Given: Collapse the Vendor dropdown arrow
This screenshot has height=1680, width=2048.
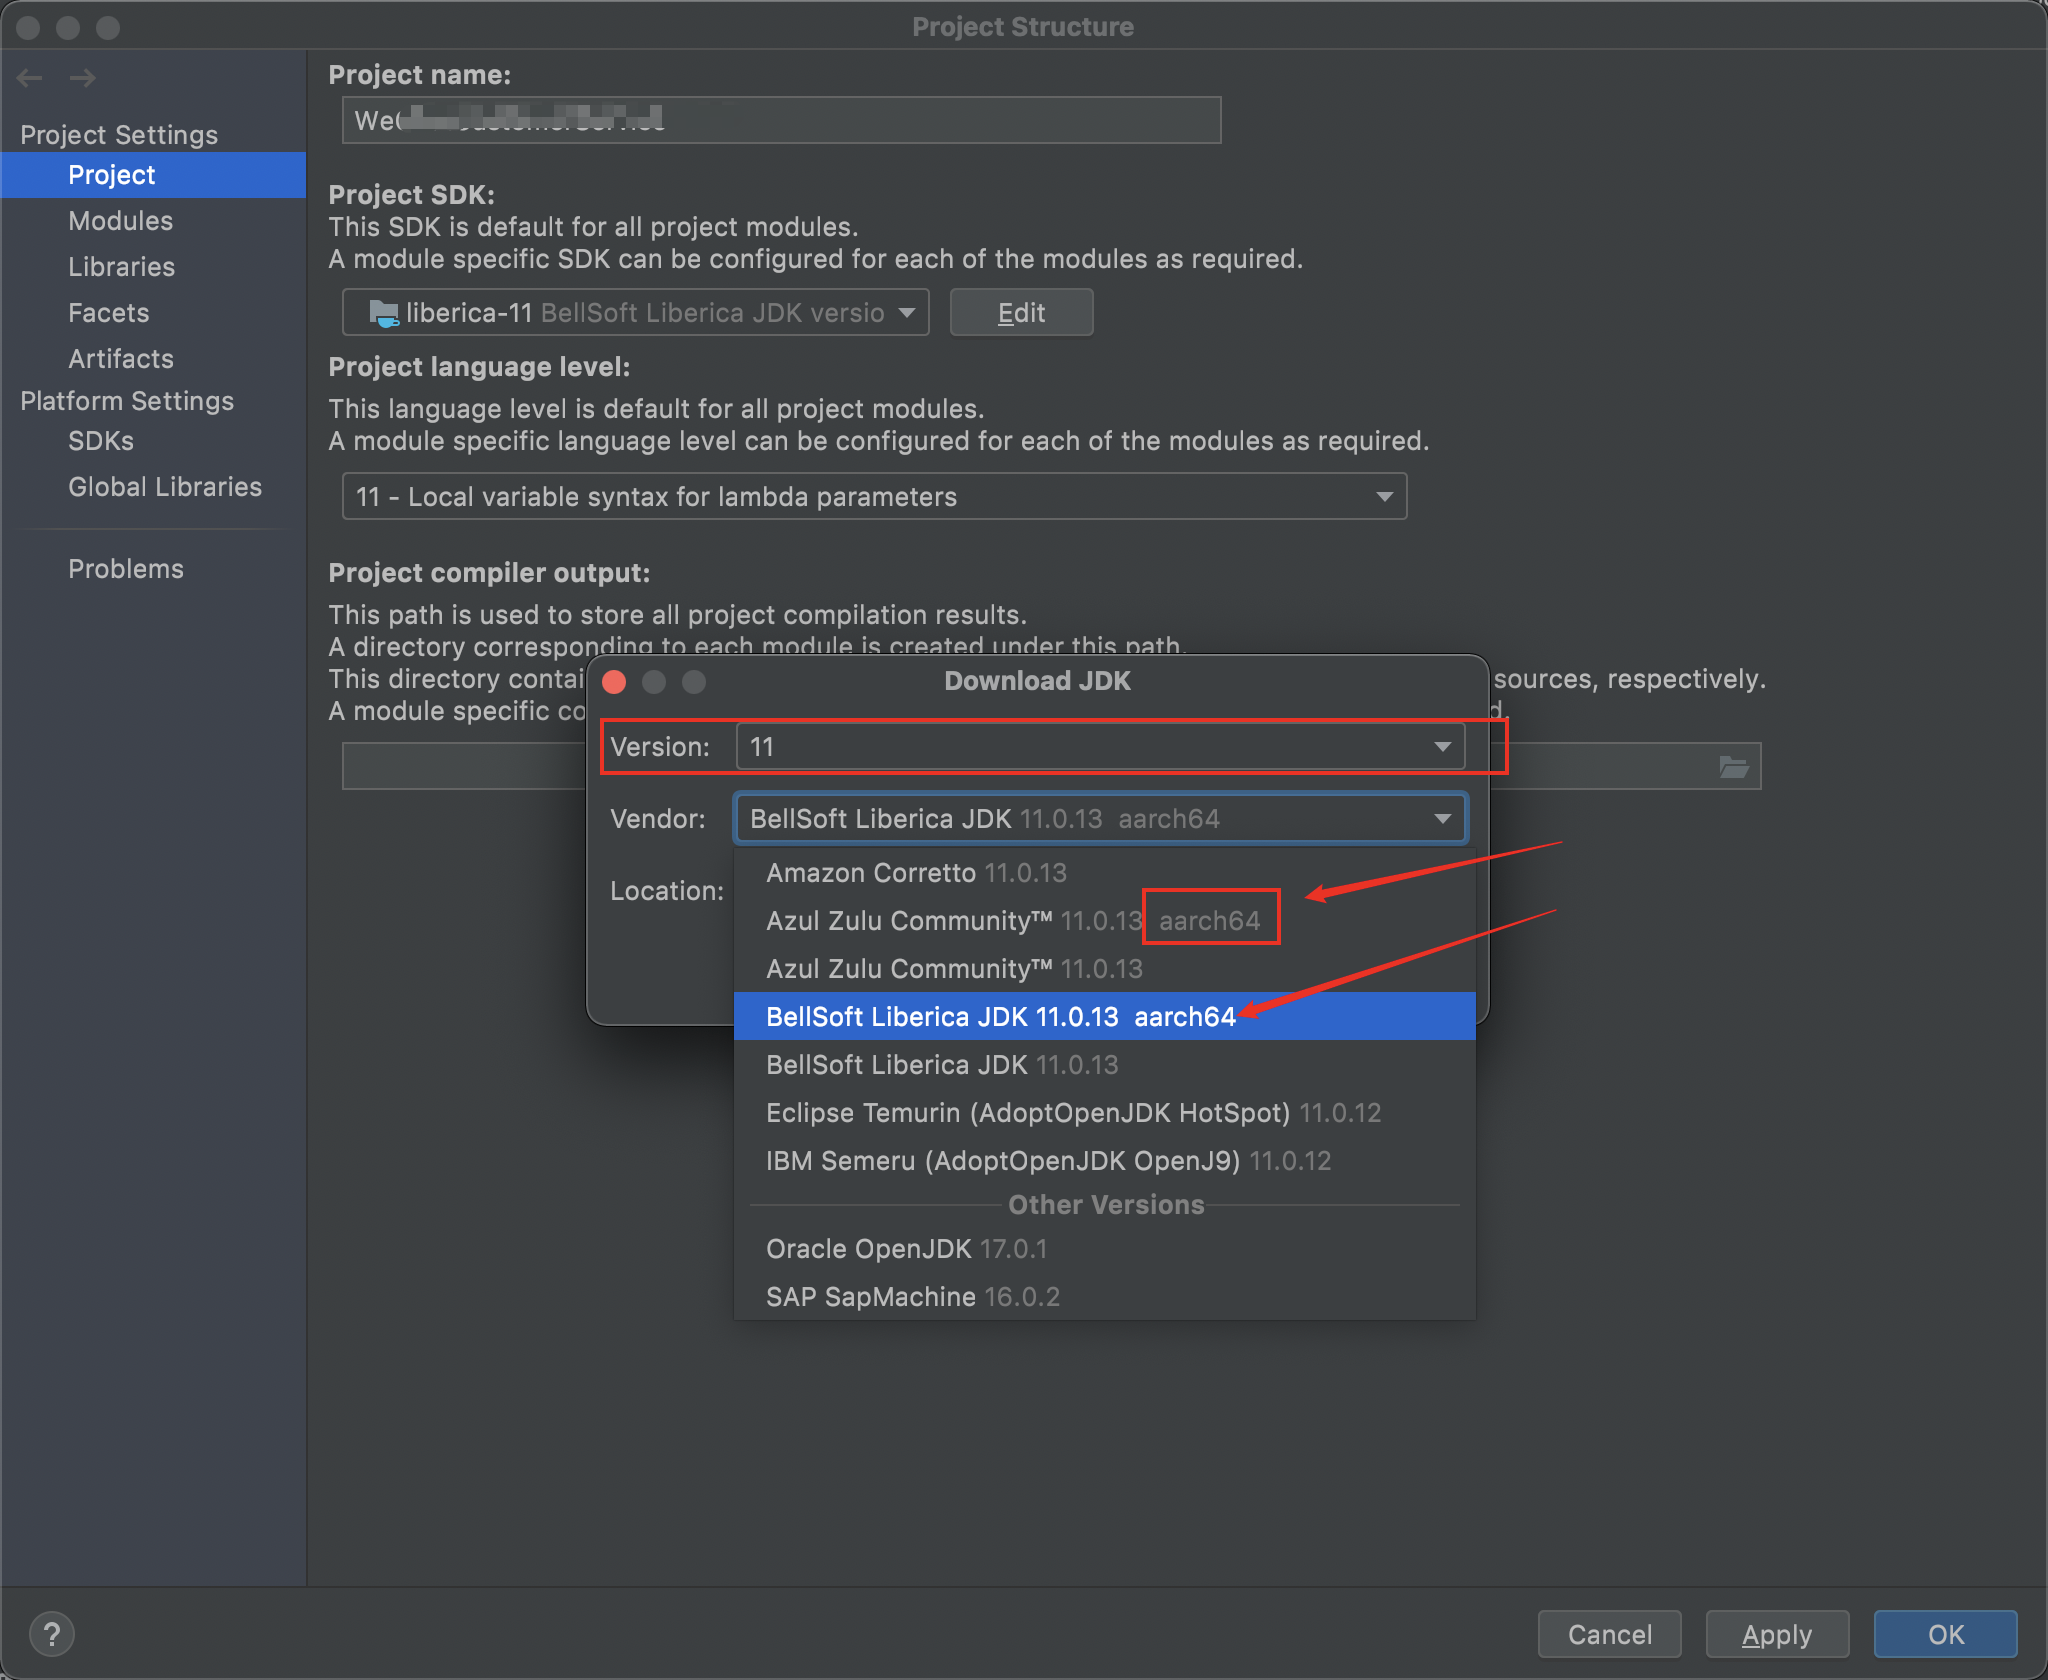Looking at the screenshot, I should (x=1442, y=819).
